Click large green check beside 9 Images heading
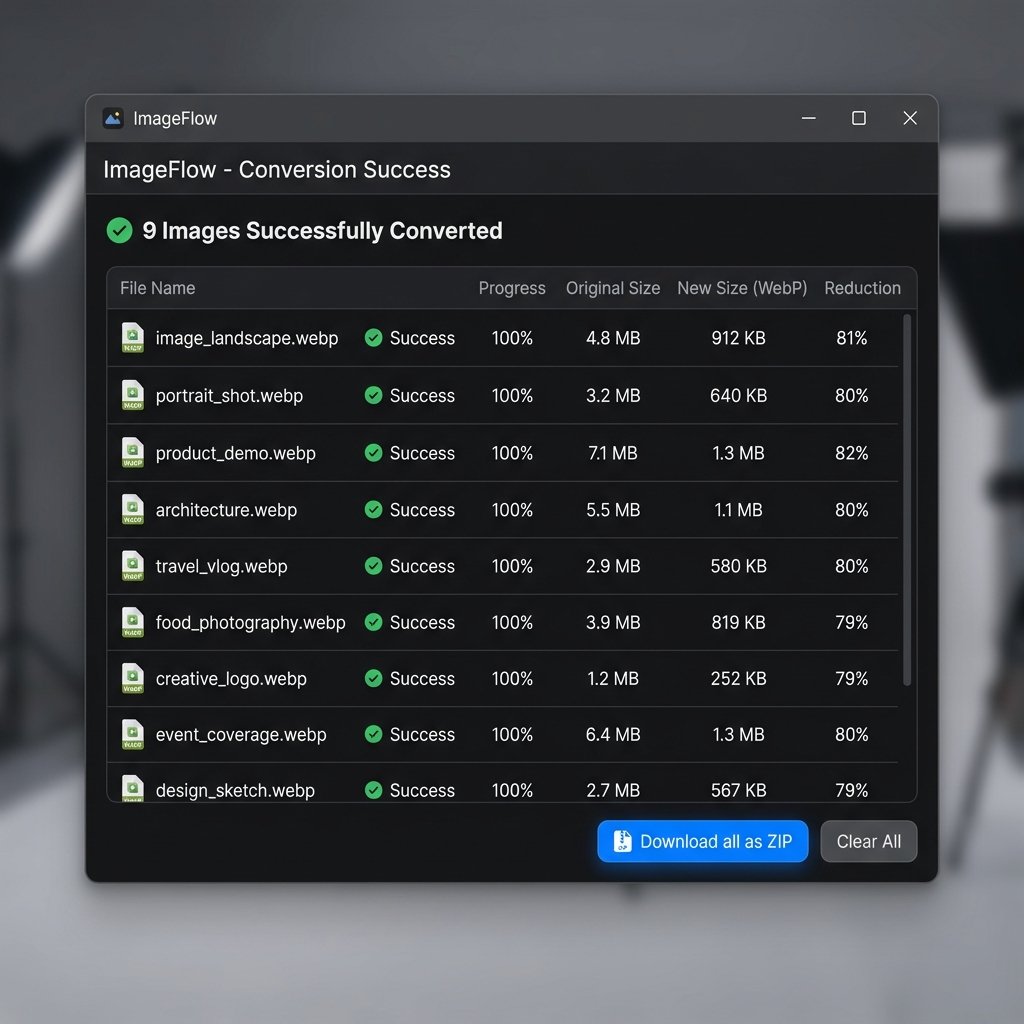 point(120,230)
